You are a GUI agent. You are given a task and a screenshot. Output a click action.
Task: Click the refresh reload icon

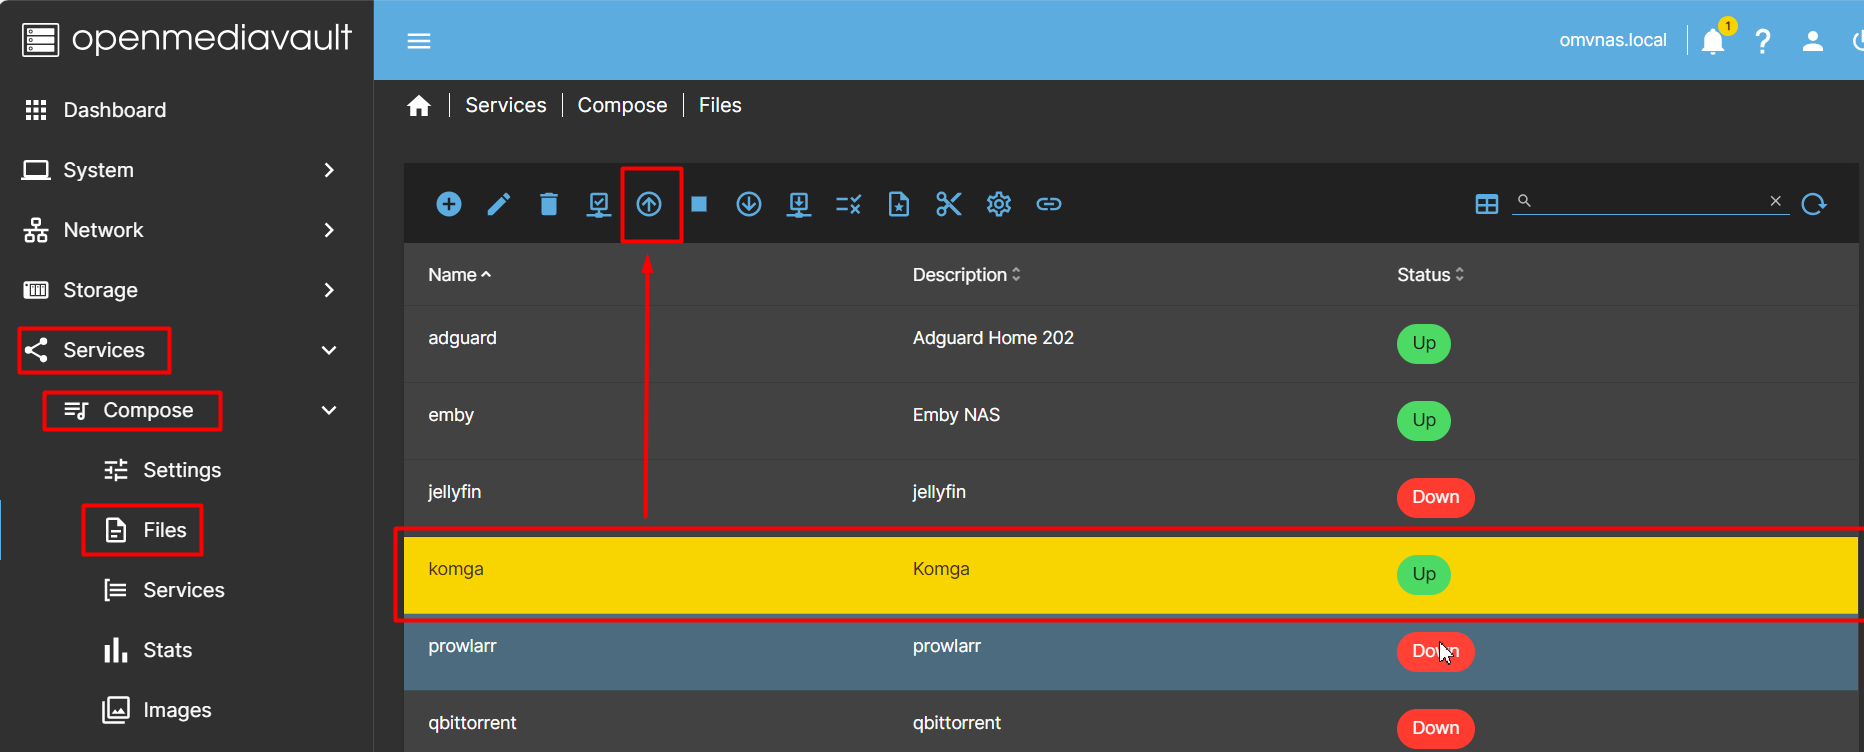point(1814,204)
